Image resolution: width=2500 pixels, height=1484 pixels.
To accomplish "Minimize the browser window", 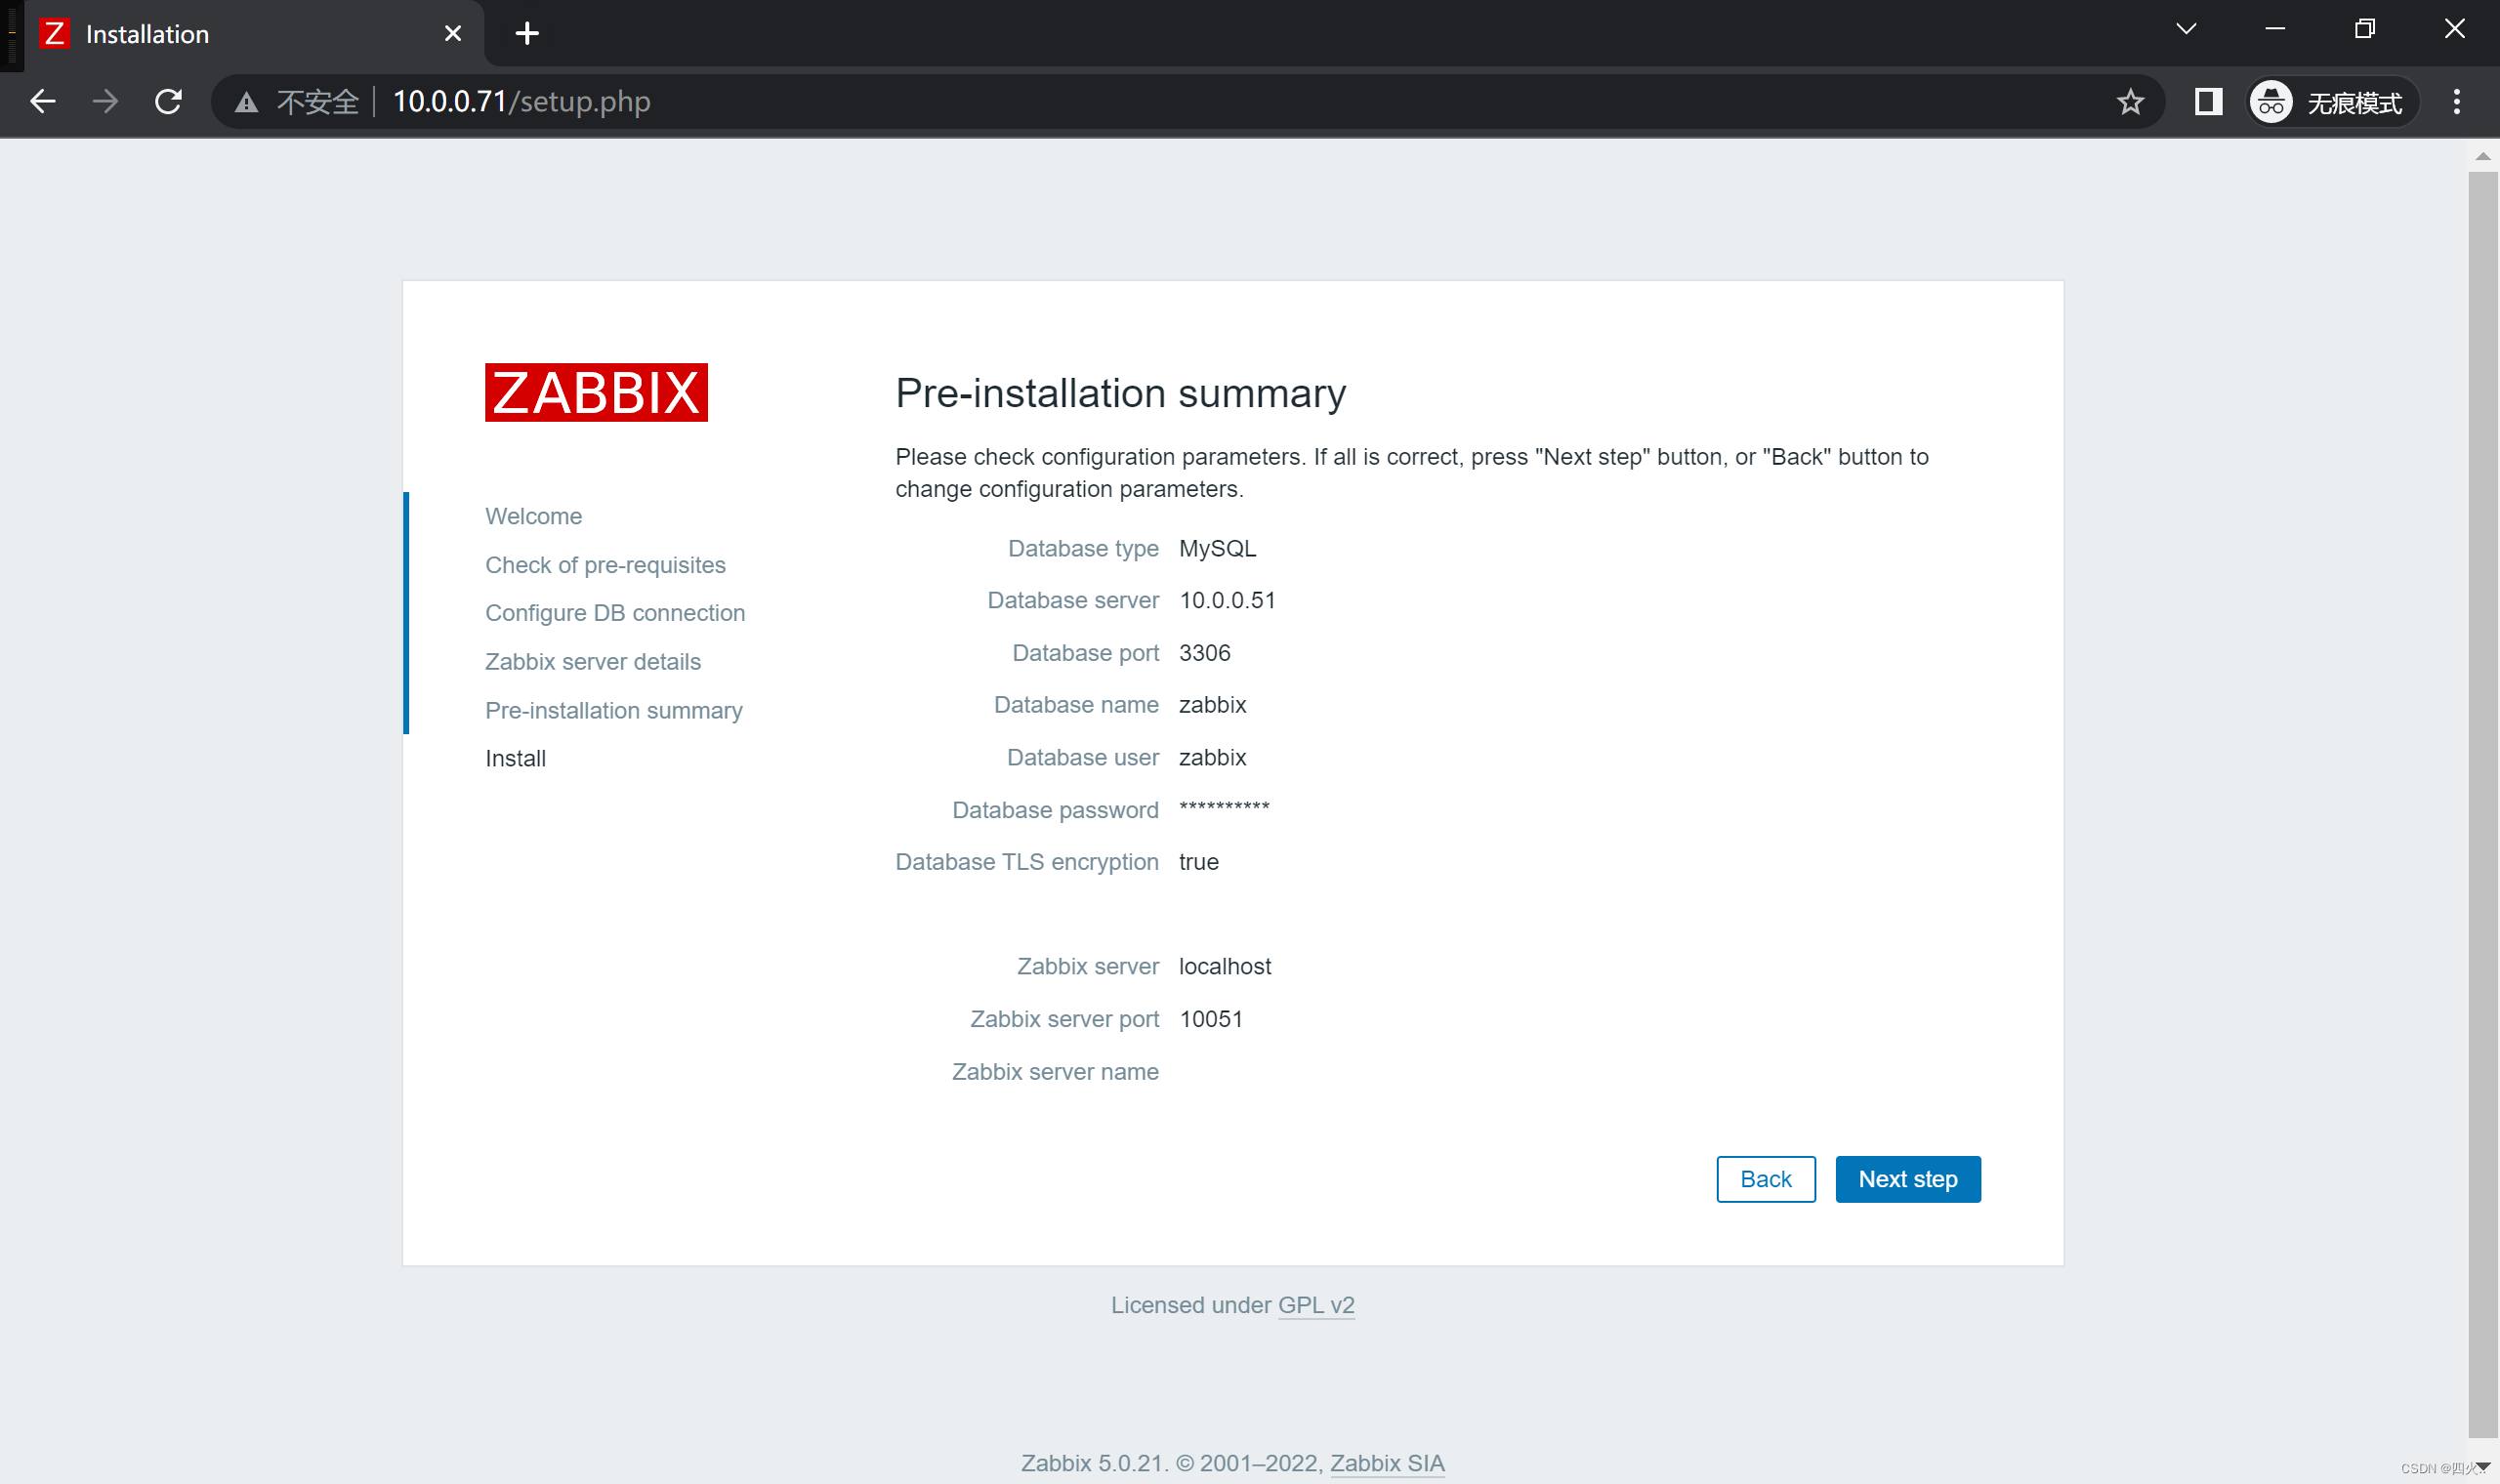I will pos(2274,29).
